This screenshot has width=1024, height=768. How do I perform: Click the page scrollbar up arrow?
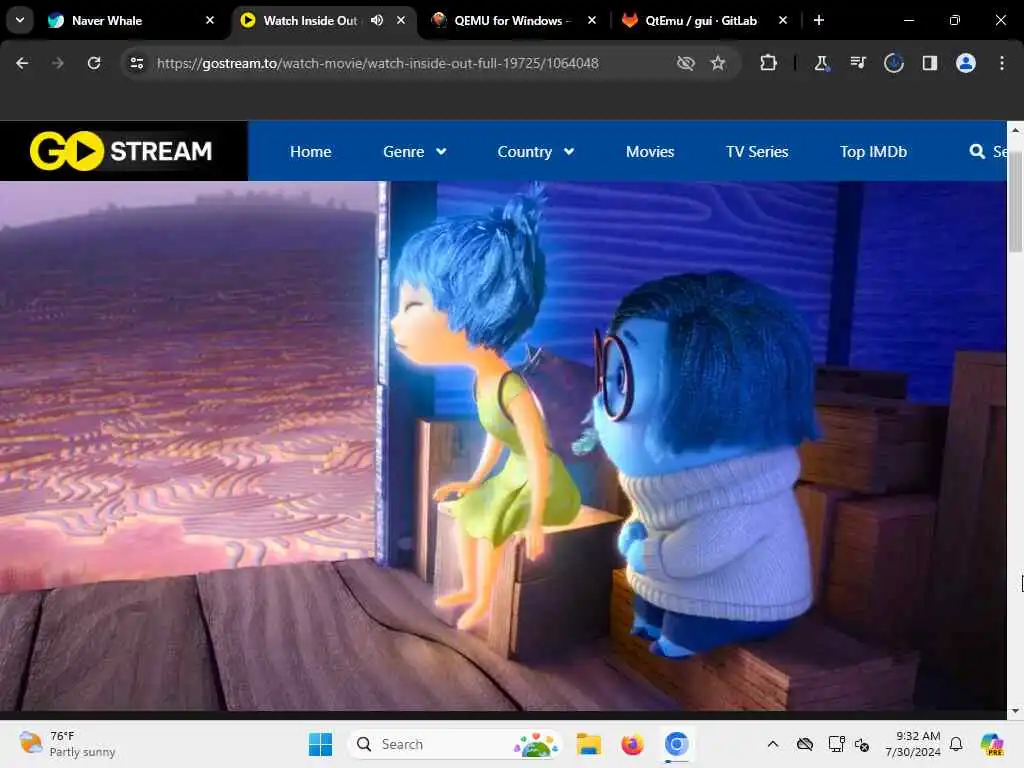[1015, 130]
